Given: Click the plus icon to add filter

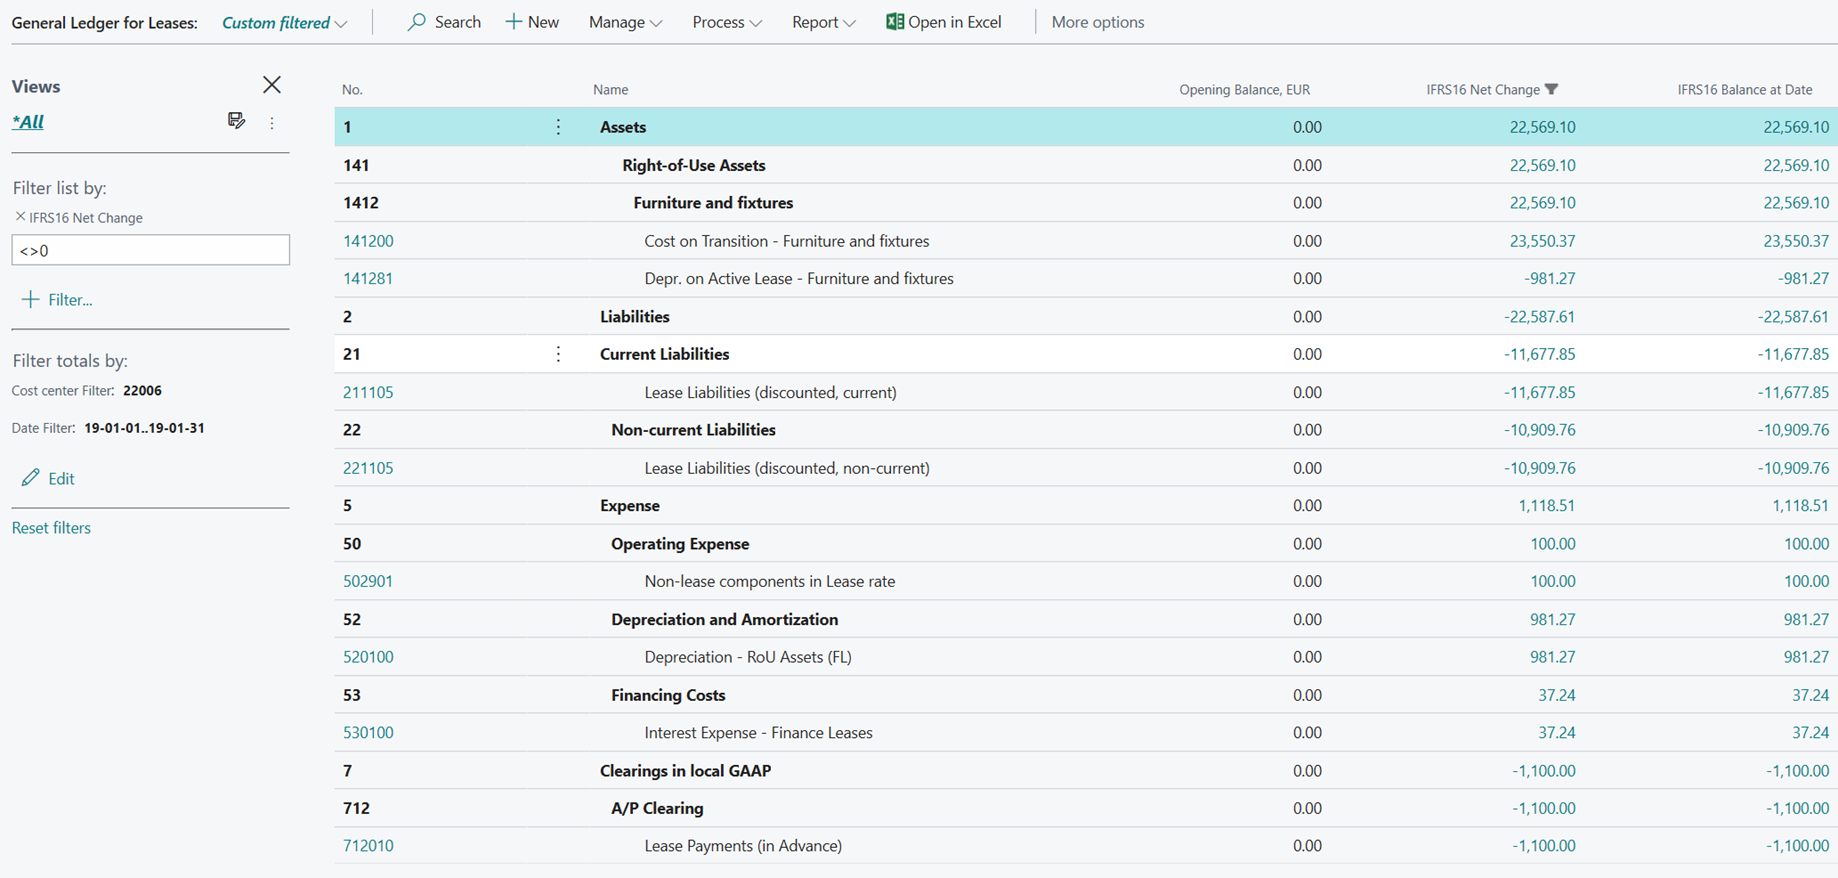Looking at the screenshot, I should [x=30, y=299].
